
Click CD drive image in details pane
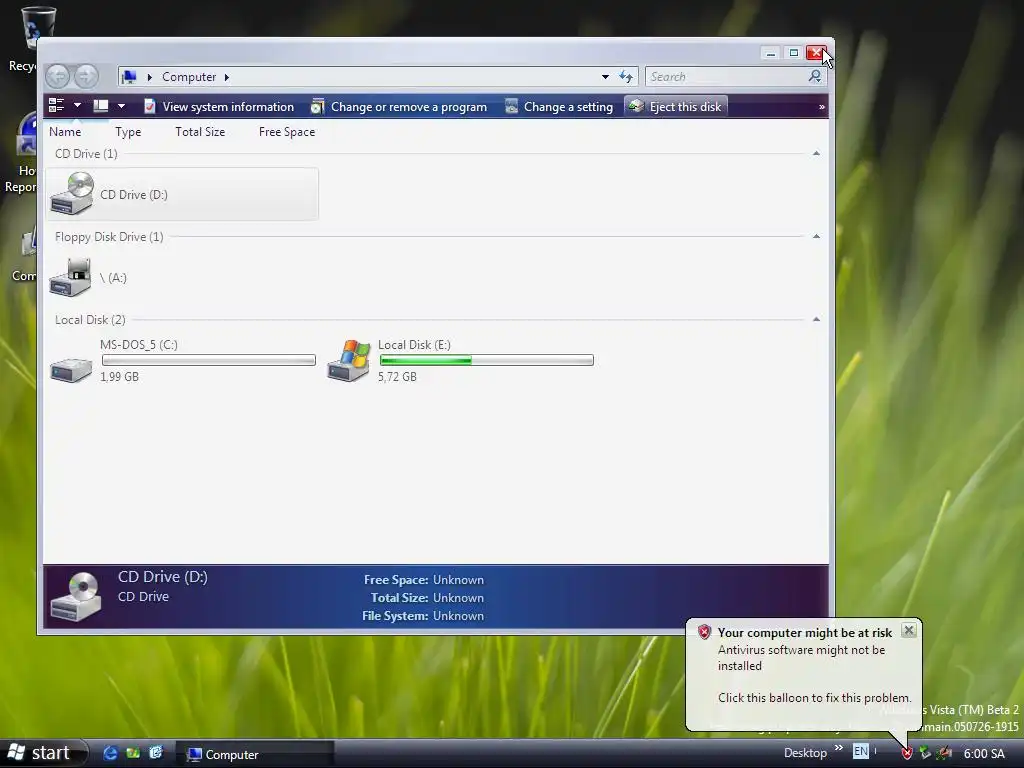[x=76, y=596]
